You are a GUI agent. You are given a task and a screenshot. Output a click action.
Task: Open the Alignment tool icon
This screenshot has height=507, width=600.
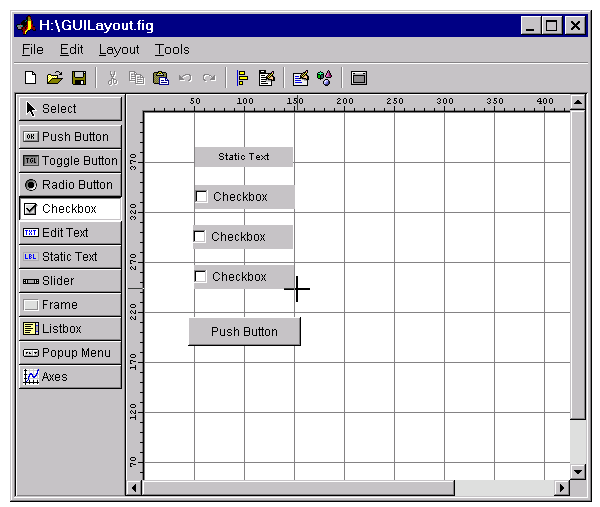pos(242,78)
